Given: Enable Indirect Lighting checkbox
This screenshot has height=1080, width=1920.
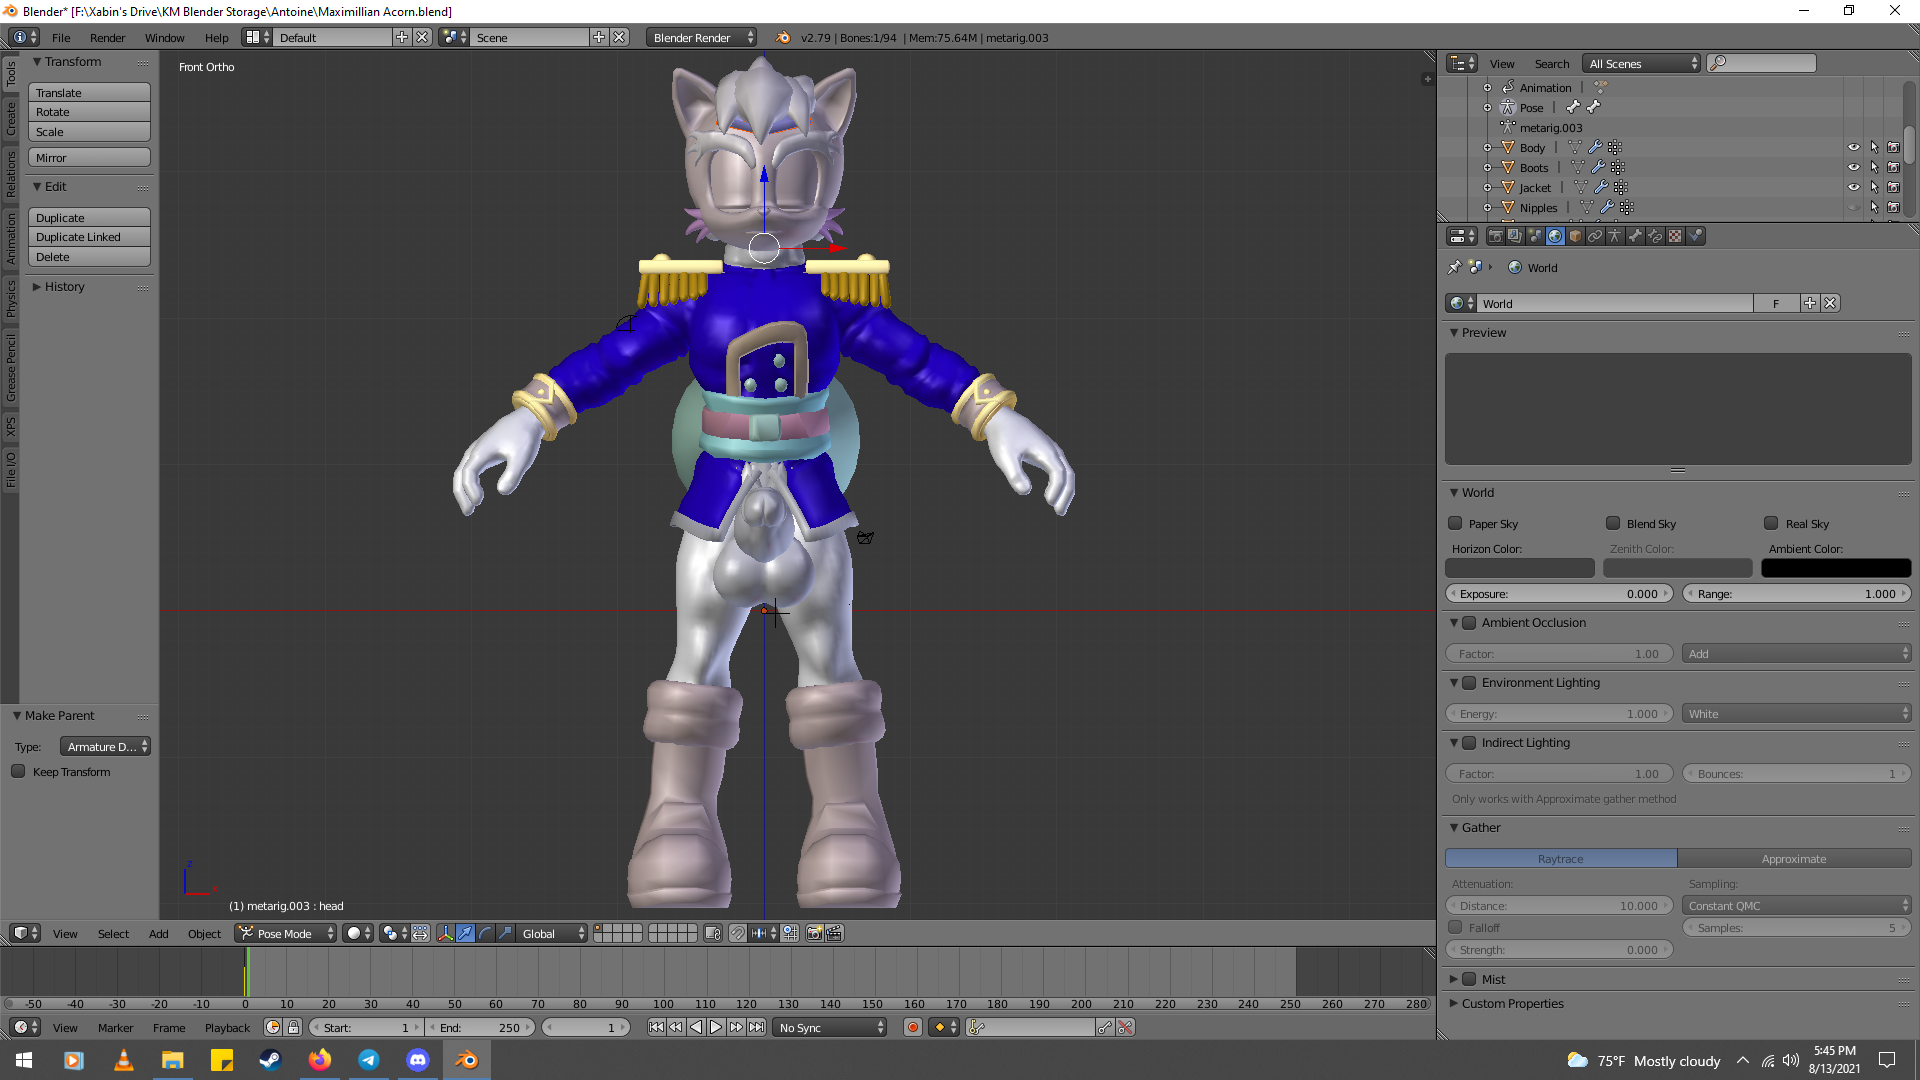Looking at the screenshot, I should pyautogui.click(x=1469, y=742).
